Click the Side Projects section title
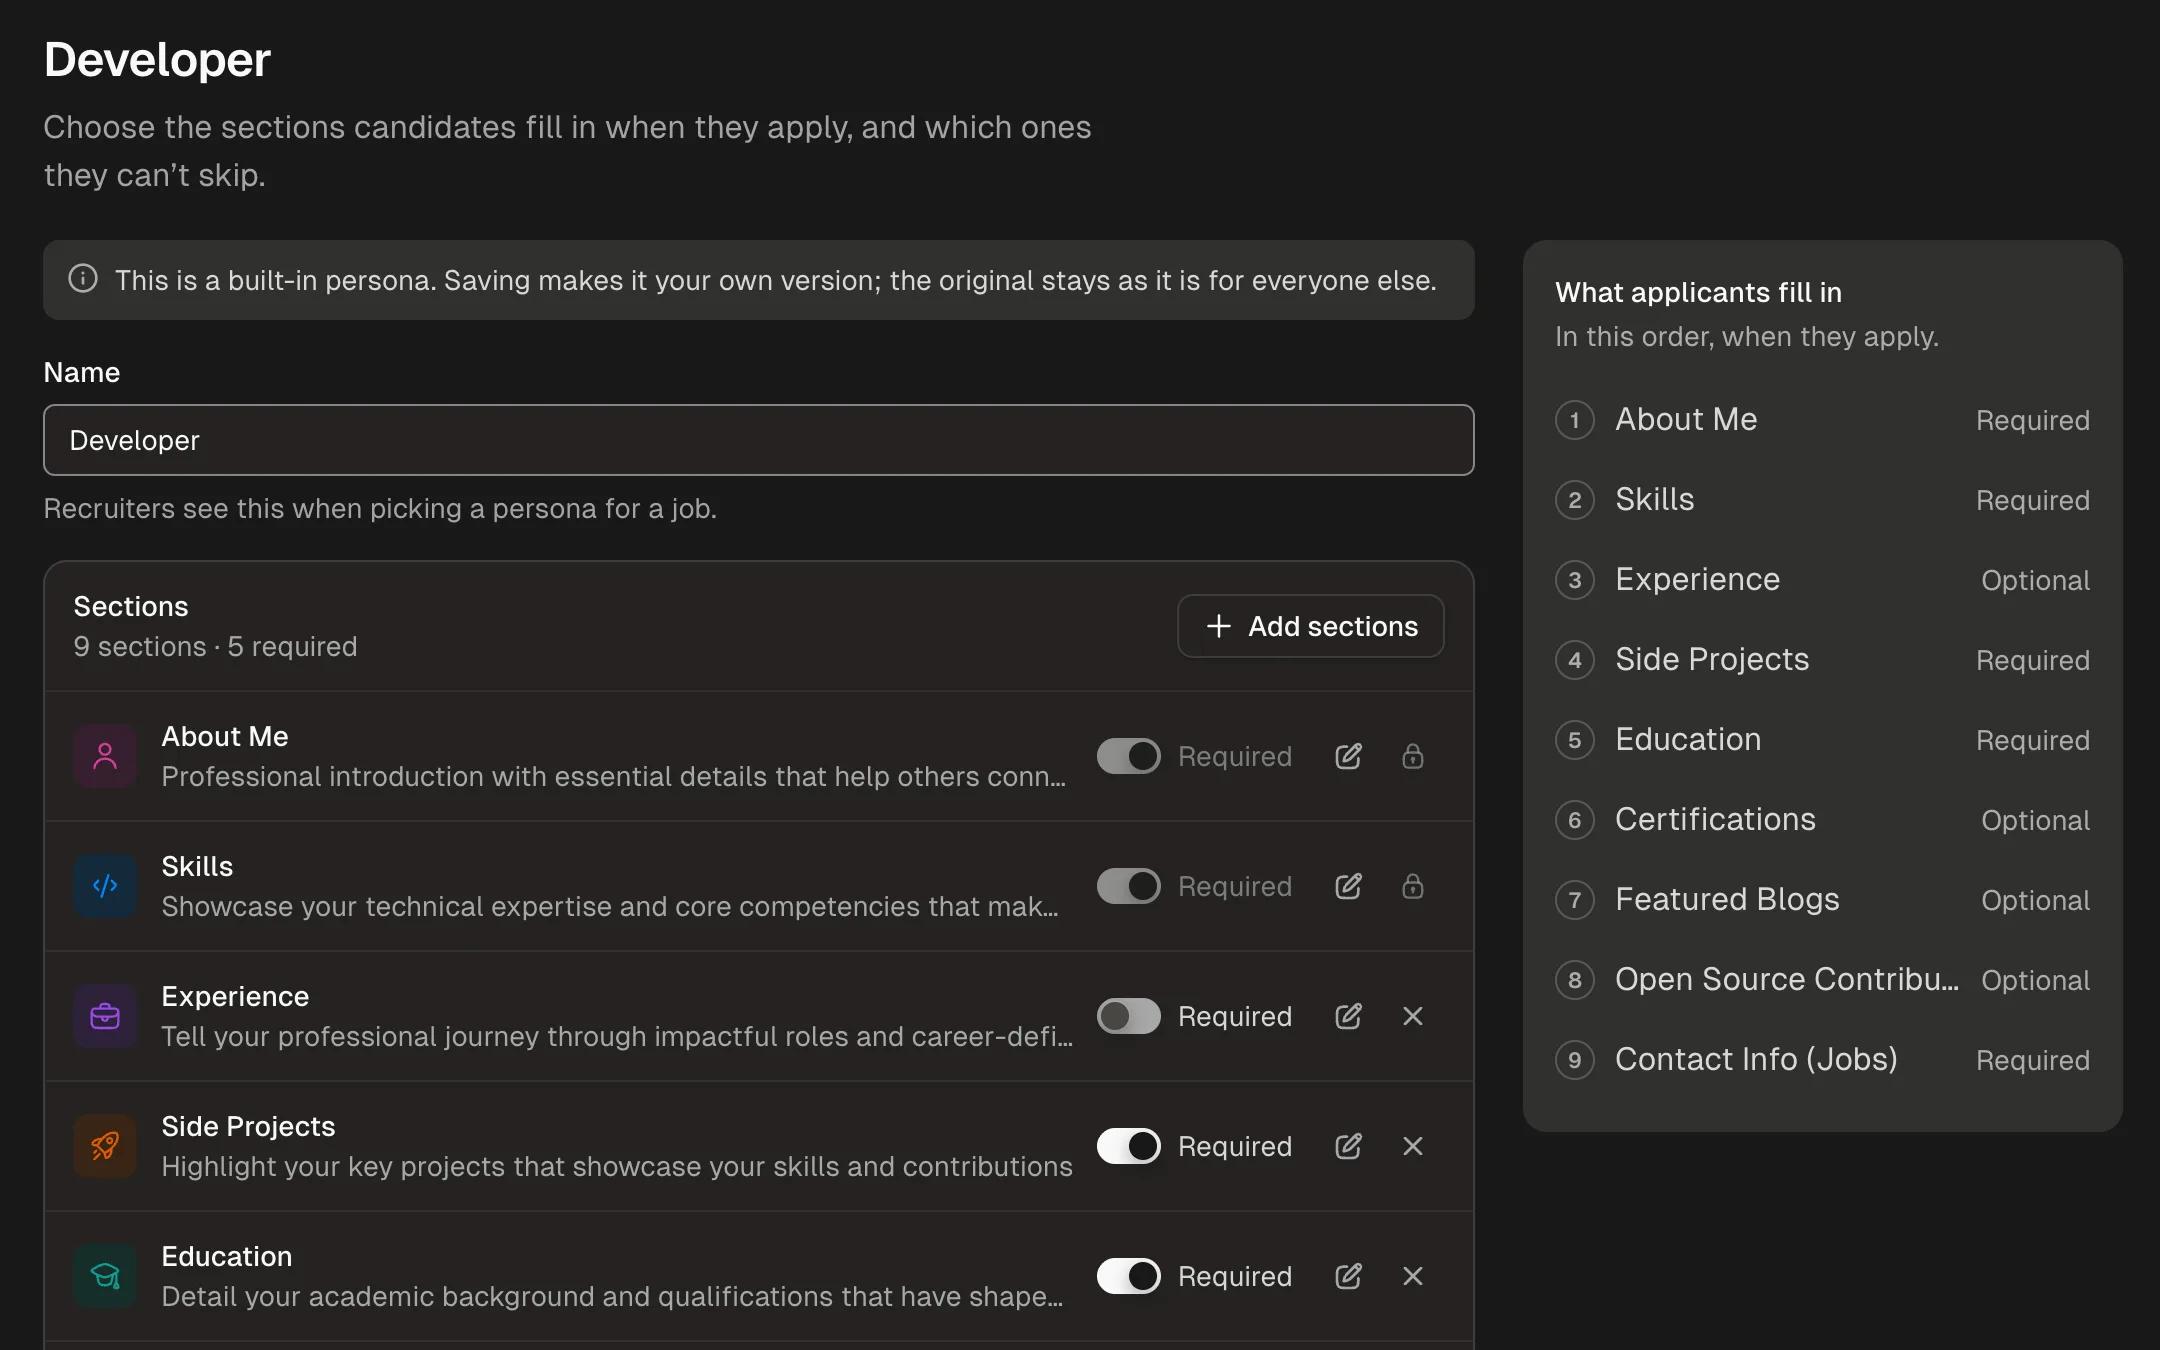 (x=248, y=1126)
